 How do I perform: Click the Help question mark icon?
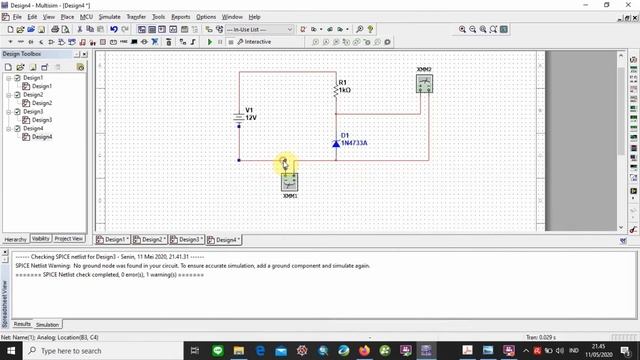pyautogui.click(x=370, y=29)
